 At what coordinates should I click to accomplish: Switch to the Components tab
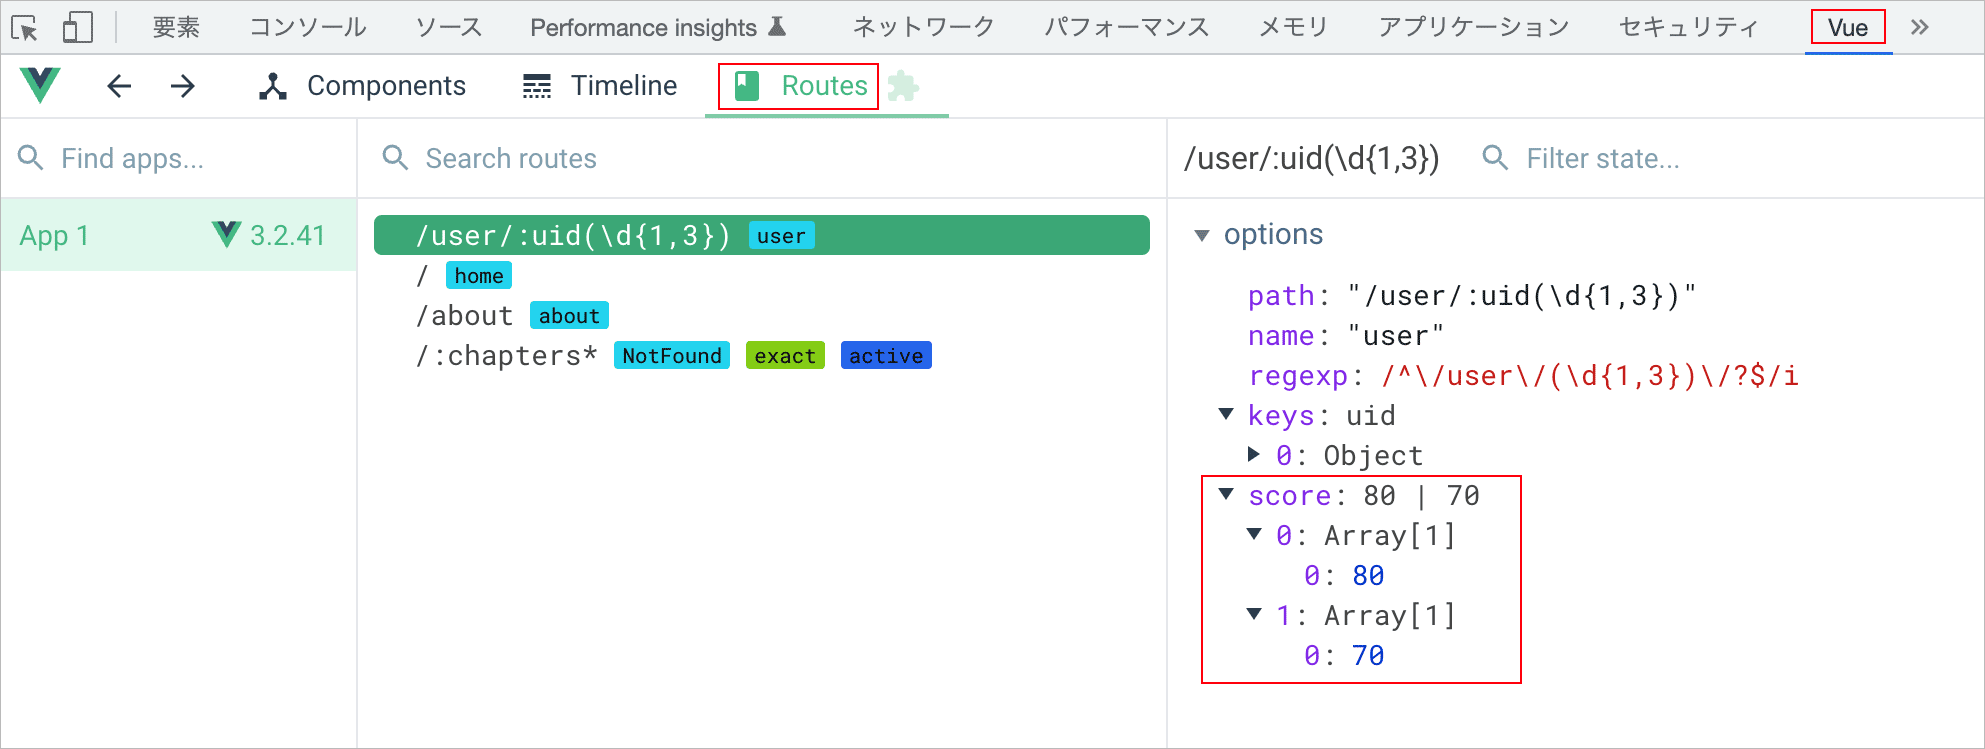pos(363,86)
